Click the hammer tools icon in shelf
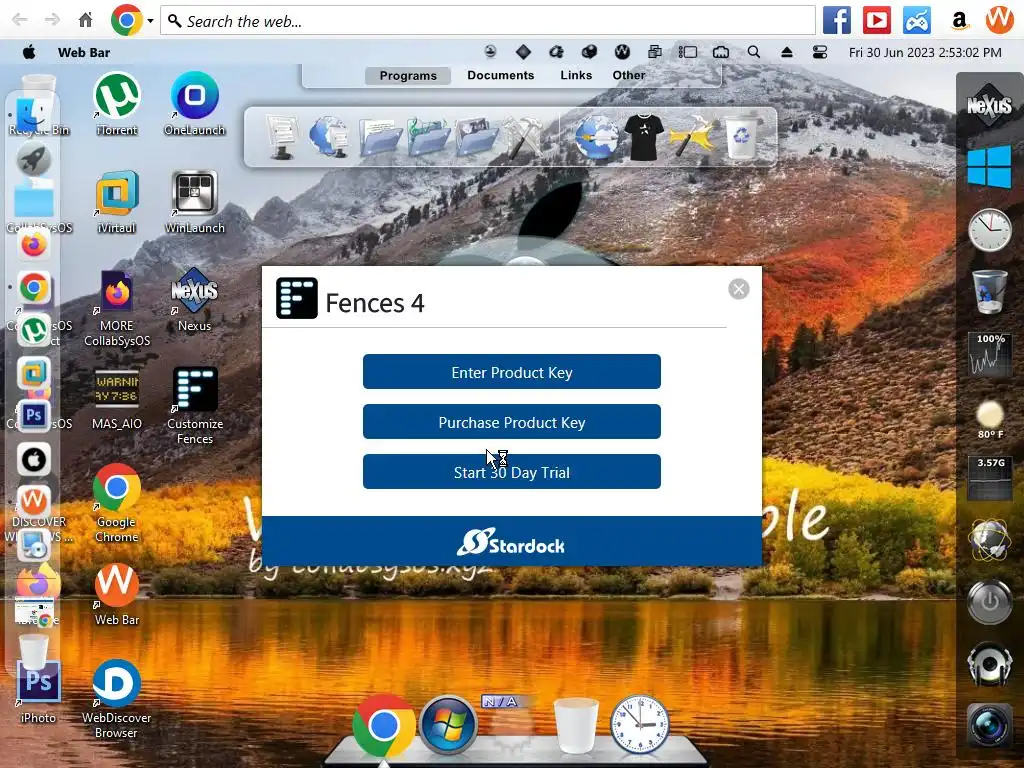1024x768 pixels. pyautogui.click(x=524, y=137)
